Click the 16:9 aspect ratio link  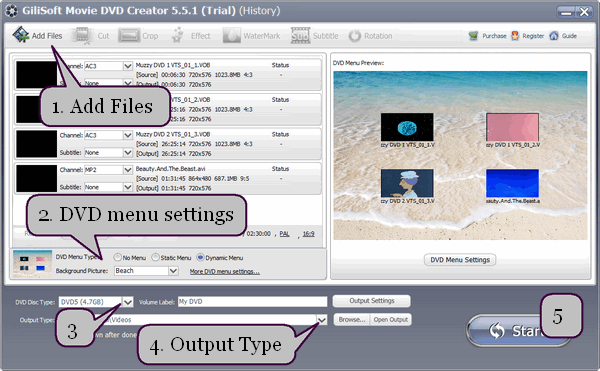[x=308, y=234]
